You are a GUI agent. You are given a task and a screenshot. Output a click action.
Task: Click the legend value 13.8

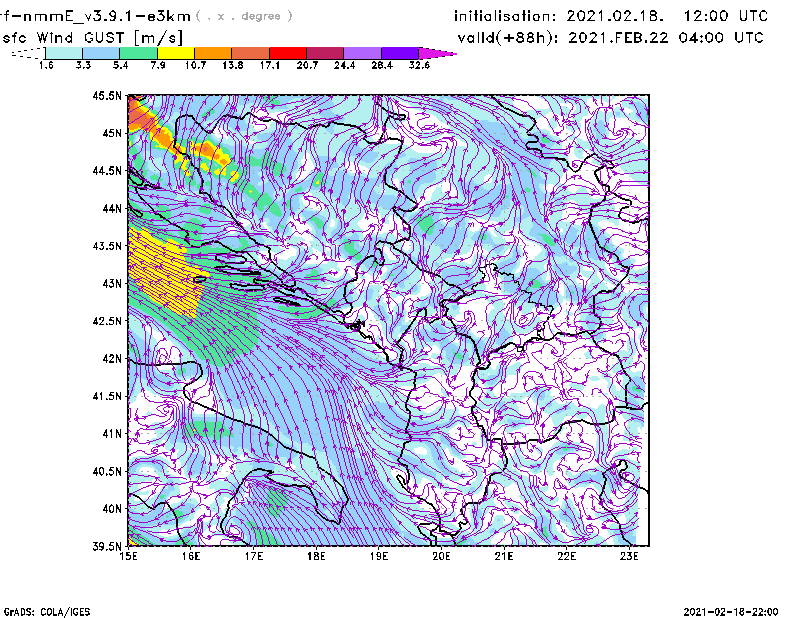233,65
